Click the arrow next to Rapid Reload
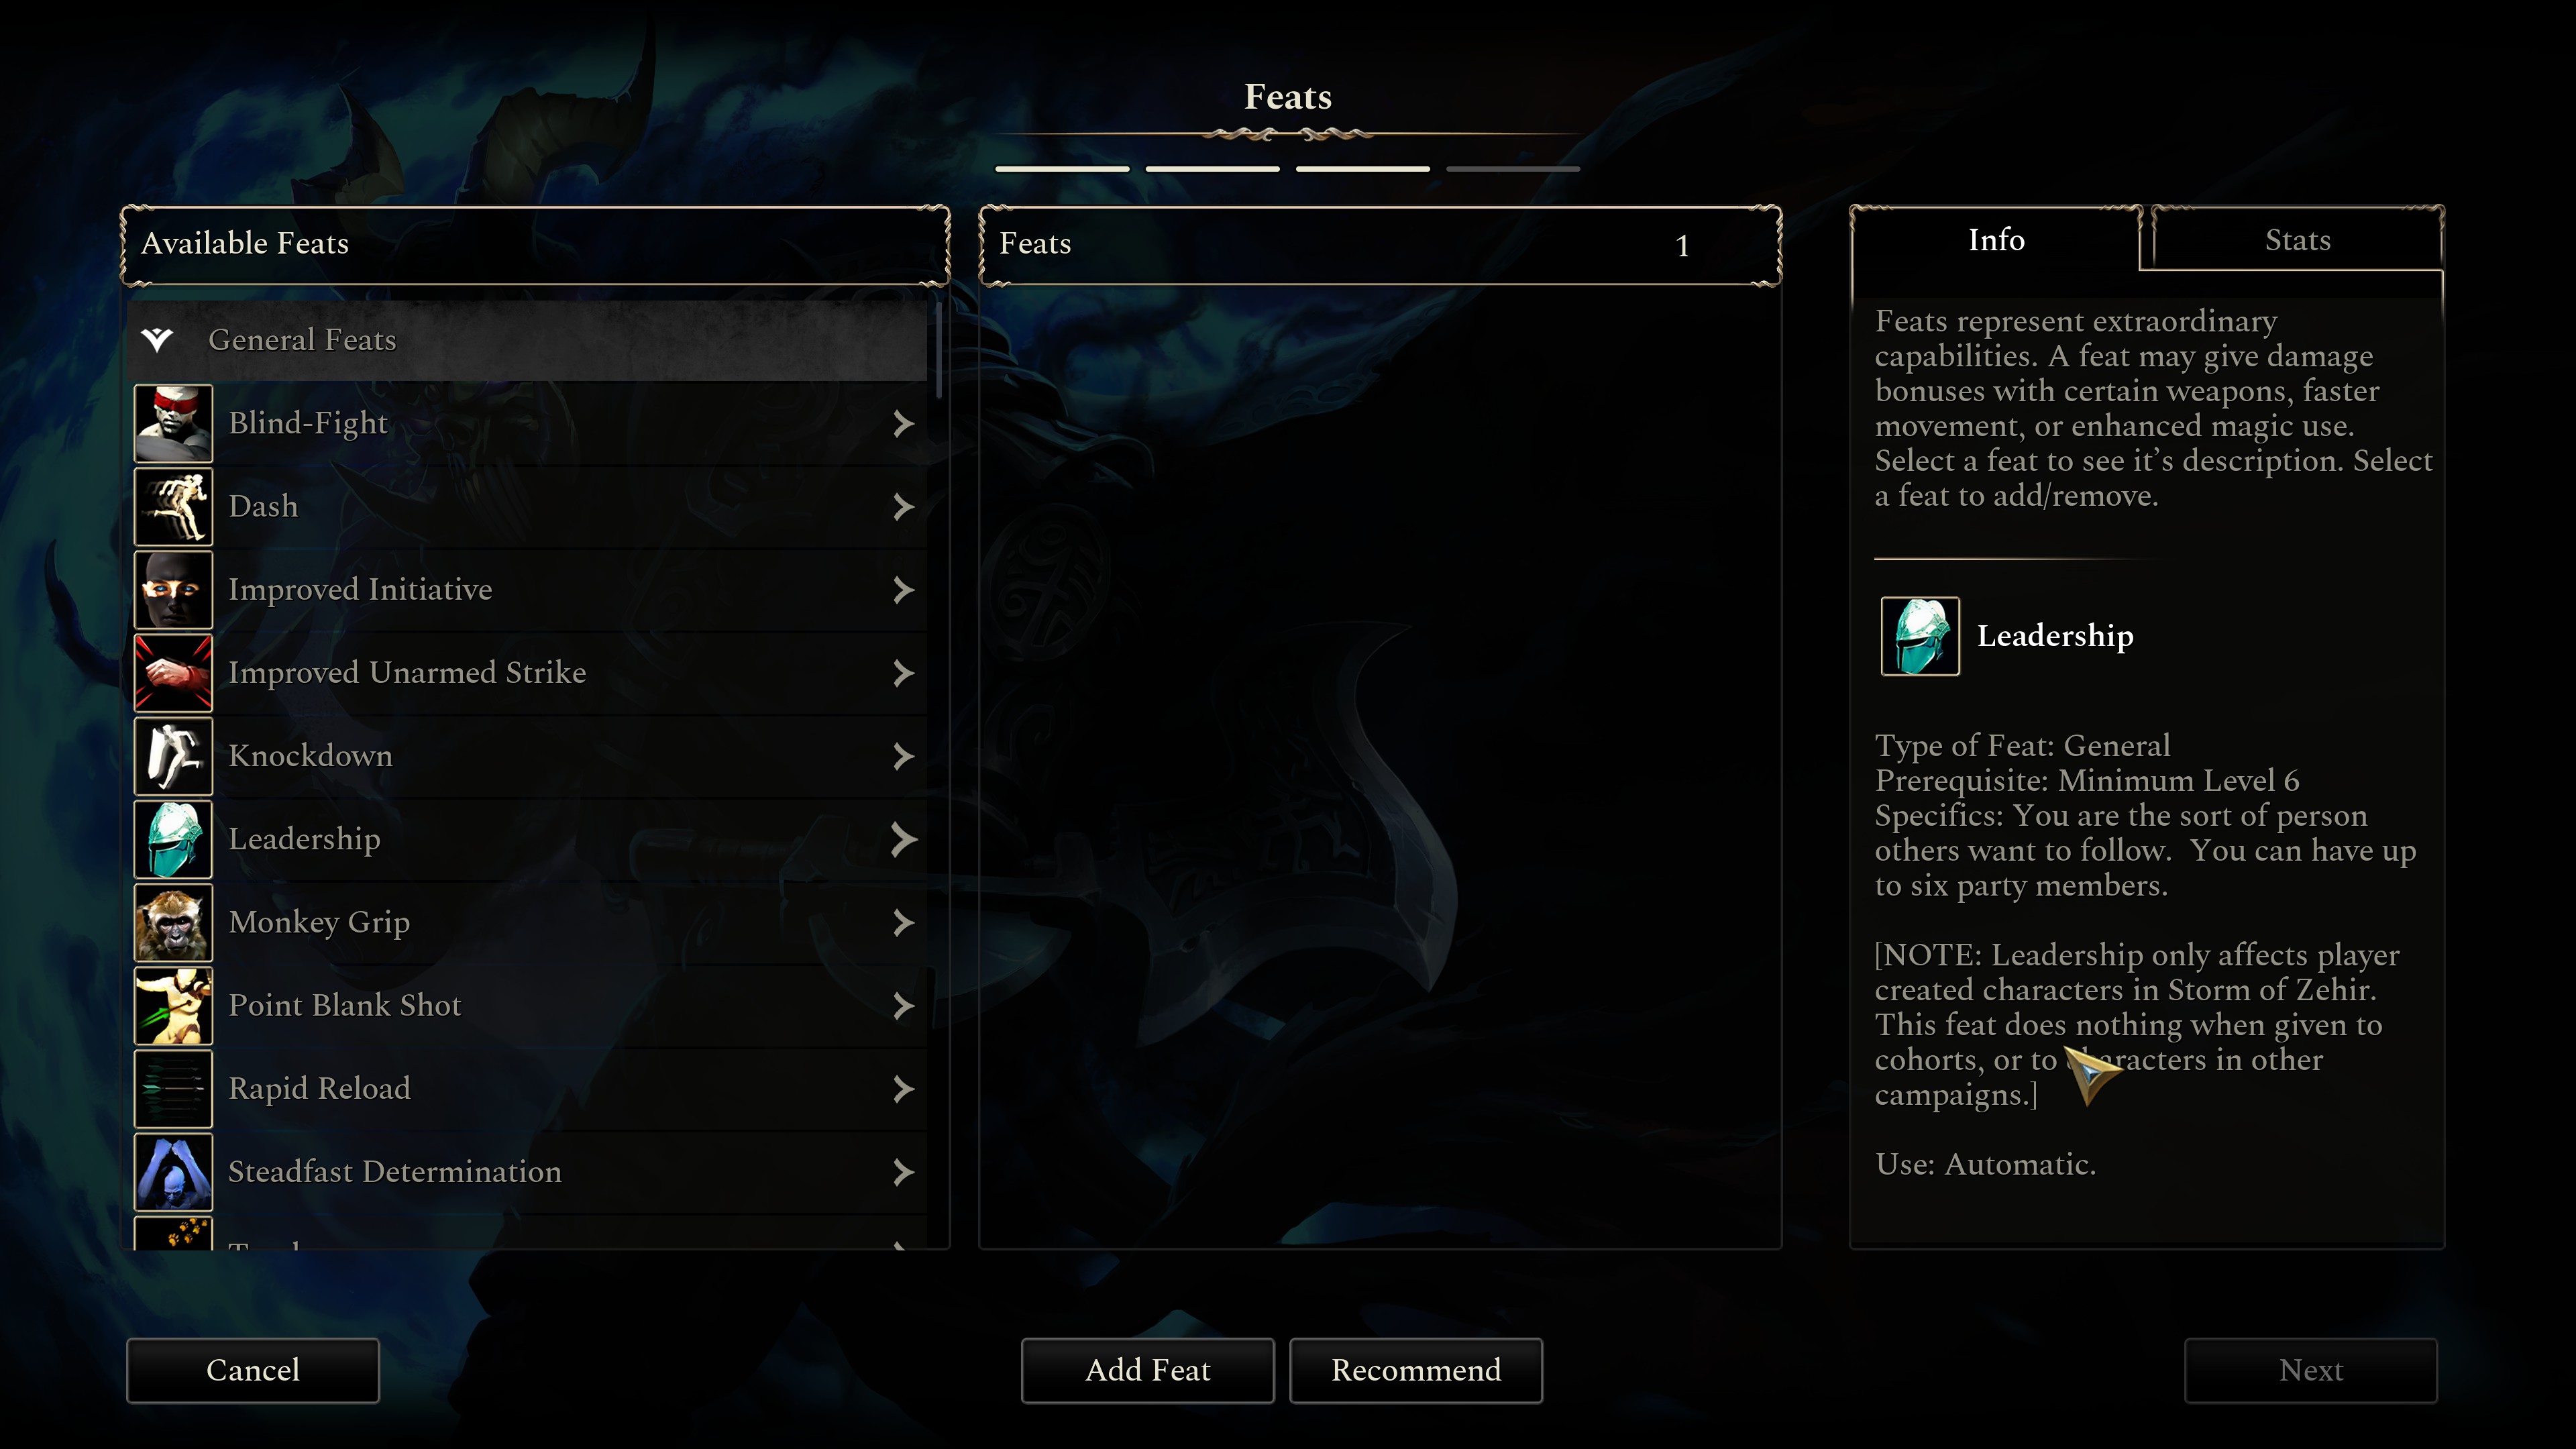This screenshot has height=1449, width=2576. [903, 1088]
